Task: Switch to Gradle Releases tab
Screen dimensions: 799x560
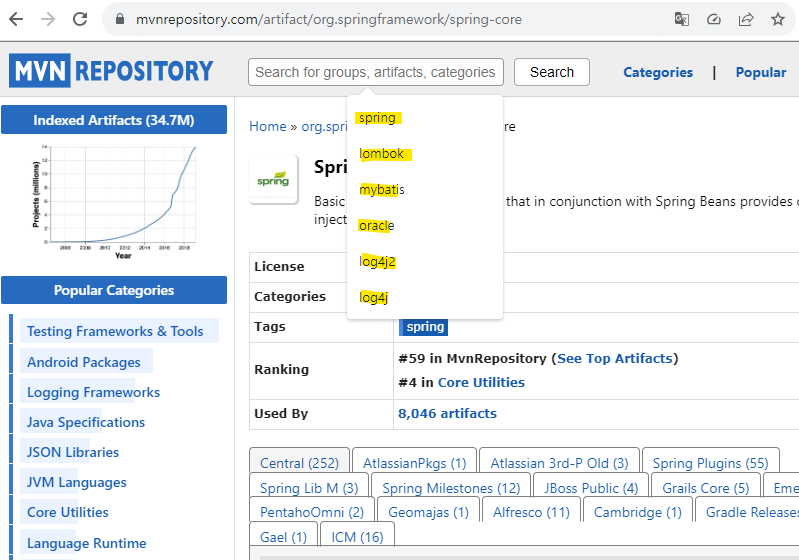Action: pos(747,511)
